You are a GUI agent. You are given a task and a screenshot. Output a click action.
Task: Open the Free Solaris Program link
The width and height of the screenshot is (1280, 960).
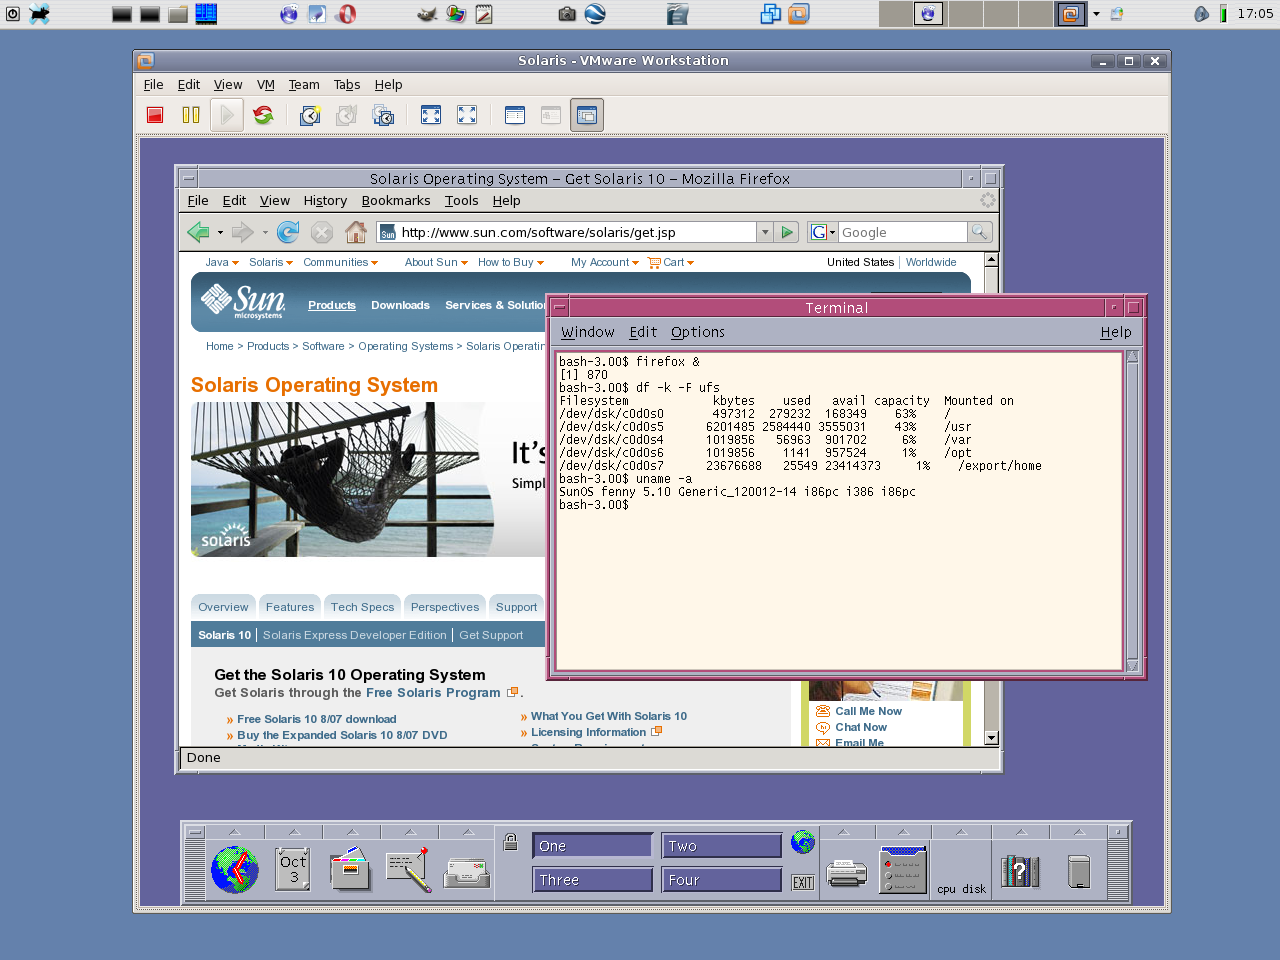point(433,692)
